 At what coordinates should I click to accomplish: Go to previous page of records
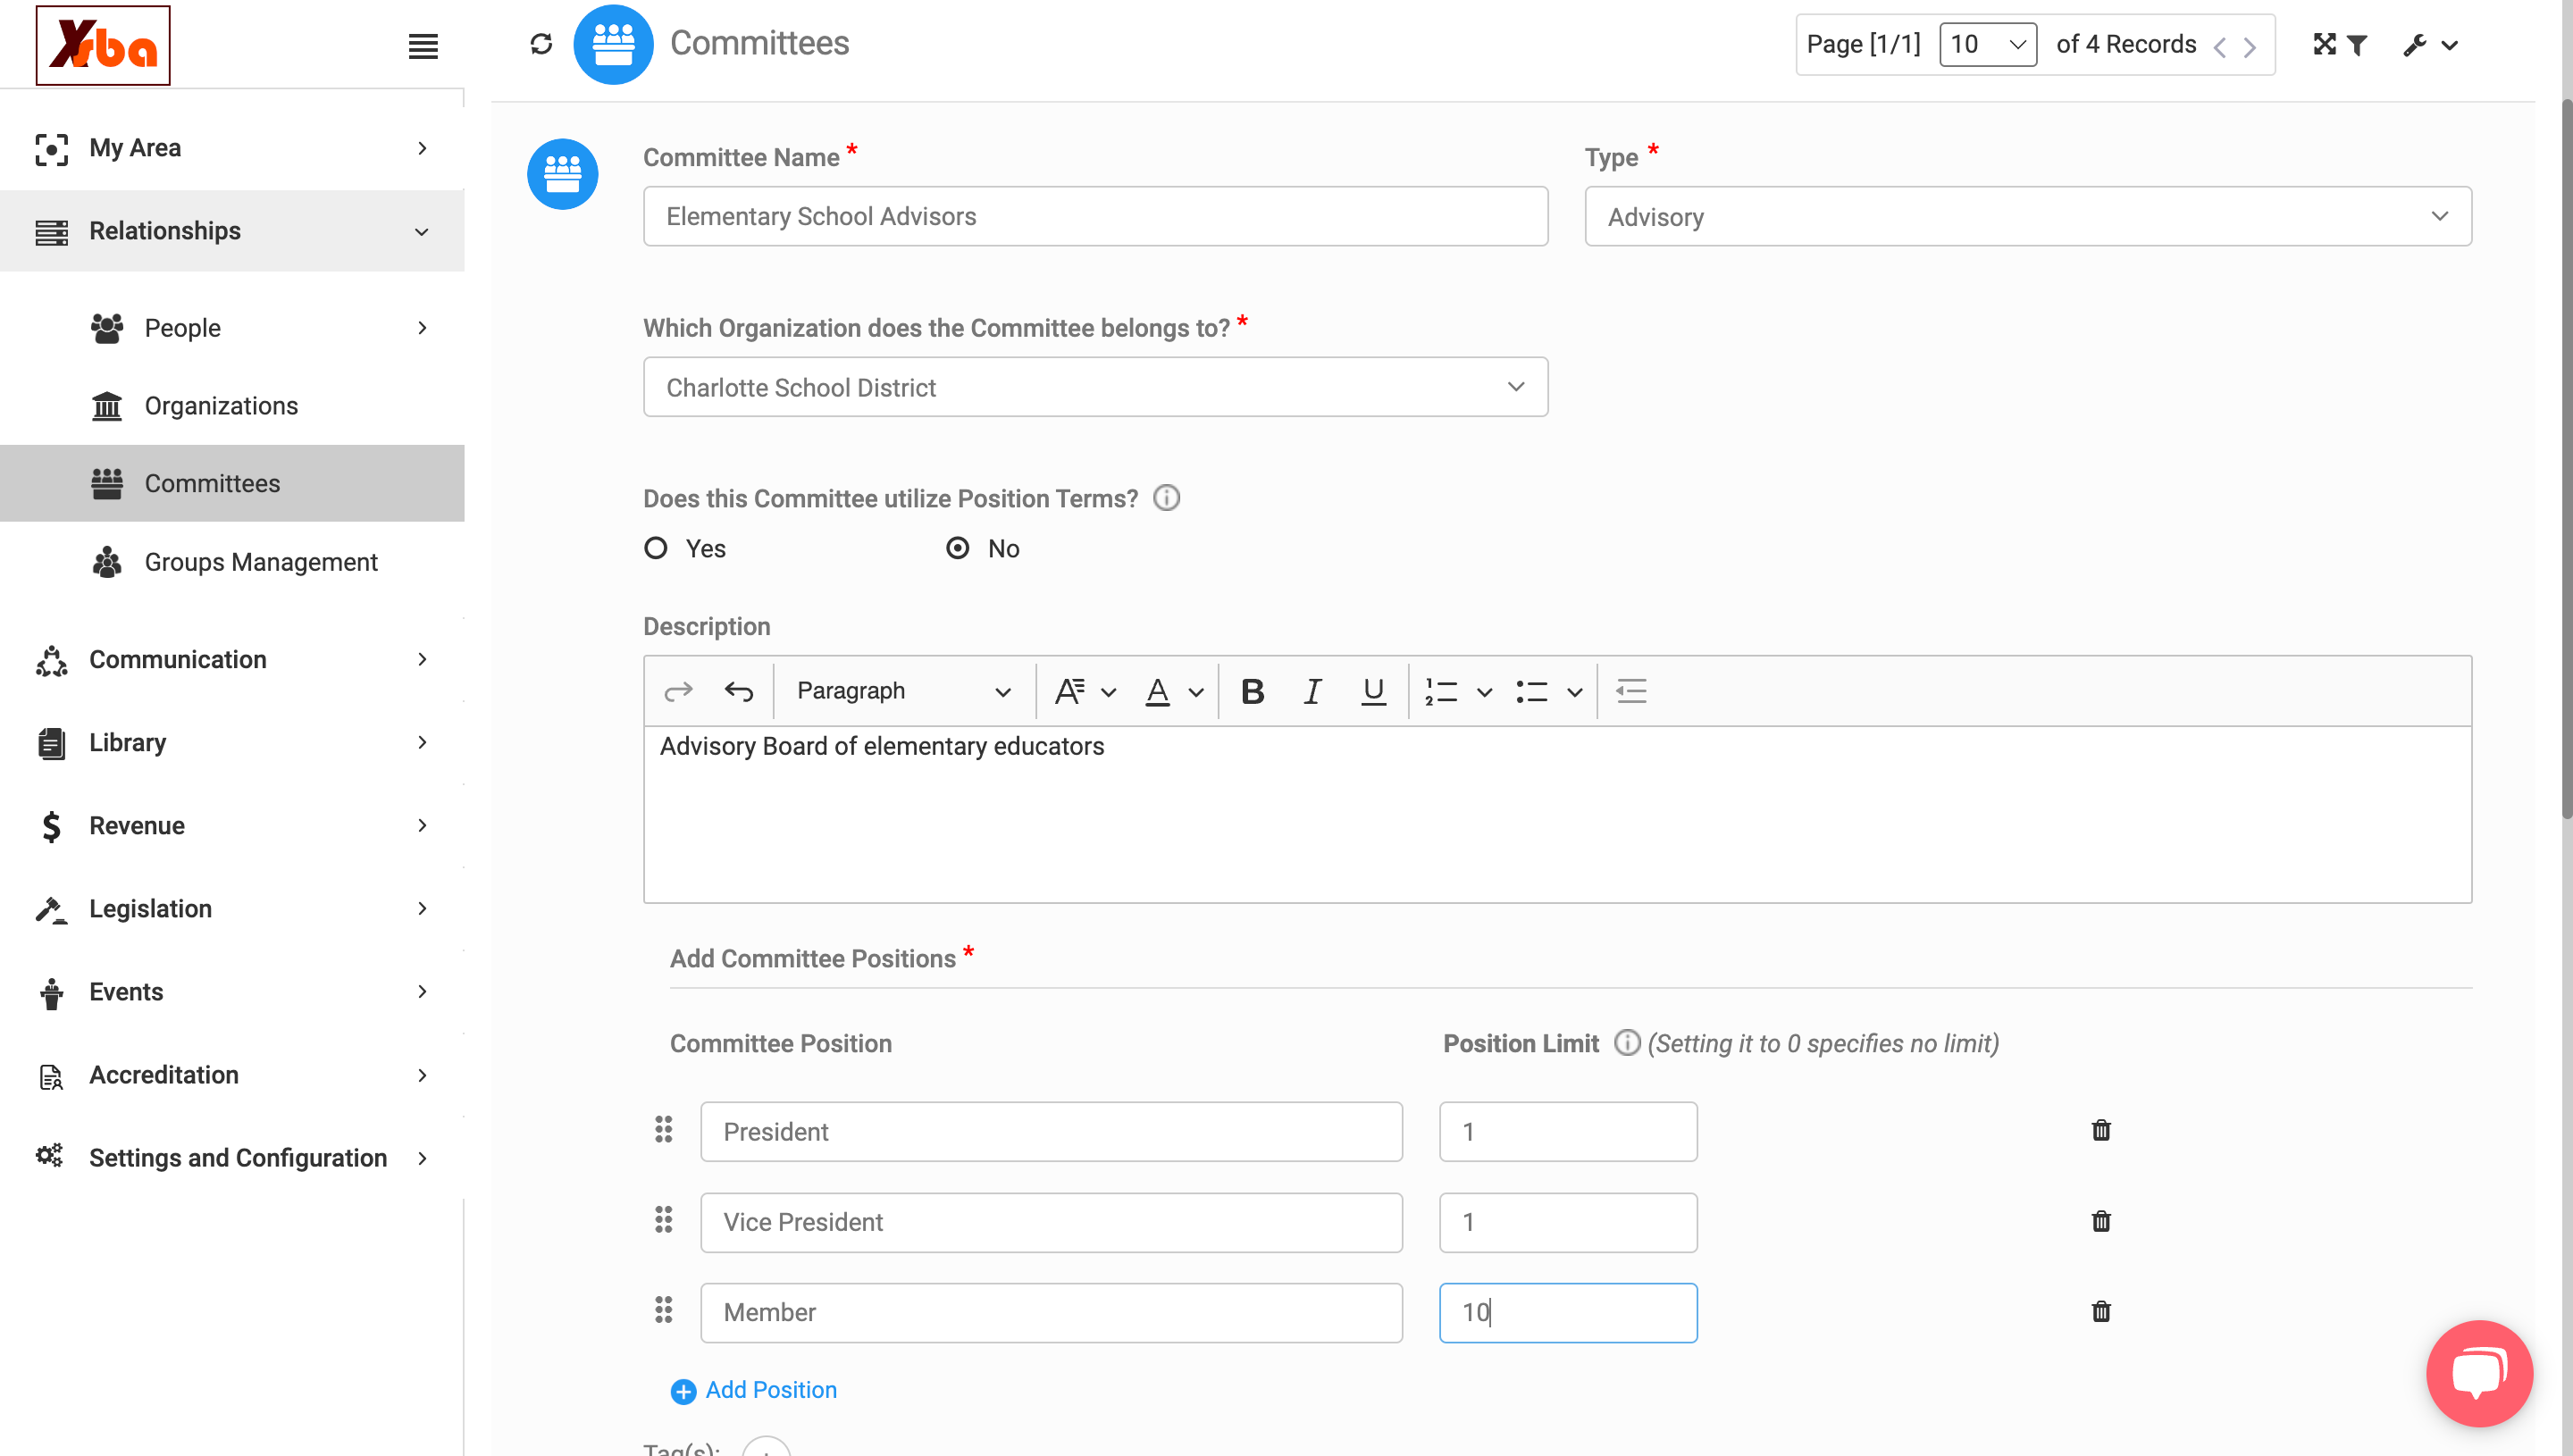[2219, 47]
